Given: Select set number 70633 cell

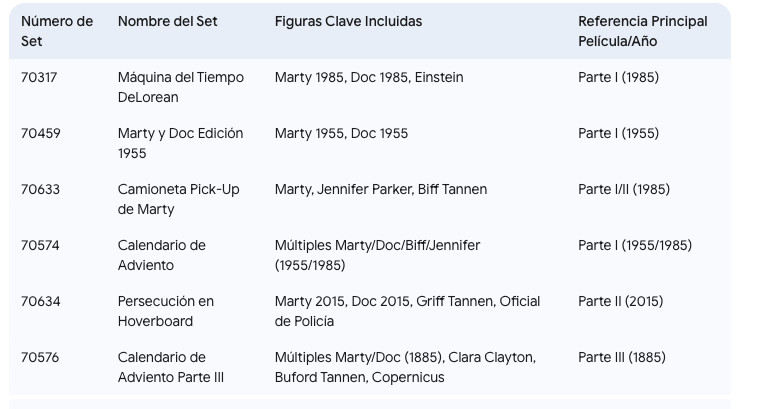Looking at the screenshot, I should click(x=41, y=189).
